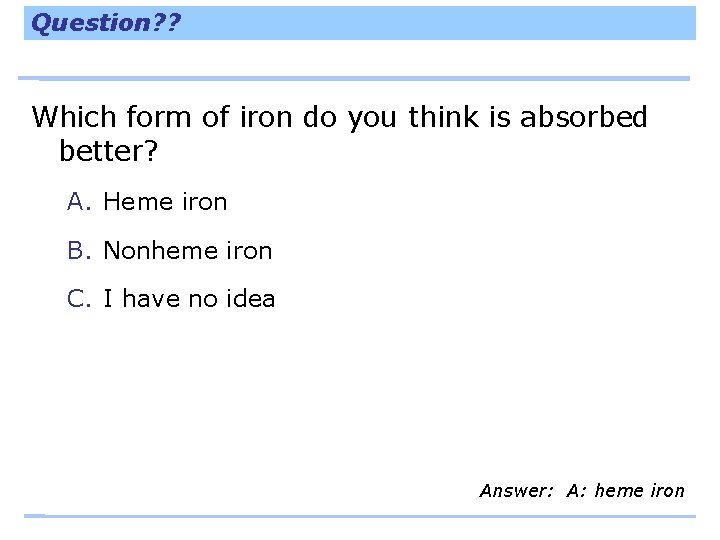The width and height of the screenshot is (720, 540).
Task: Click the "A:" in the answer line
Action: 576,490
